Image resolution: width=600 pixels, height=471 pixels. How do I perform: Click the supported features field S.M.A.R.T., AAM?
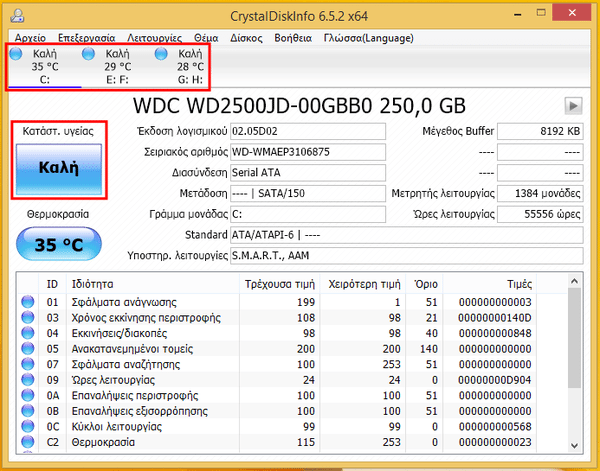(x=407, y=256)
